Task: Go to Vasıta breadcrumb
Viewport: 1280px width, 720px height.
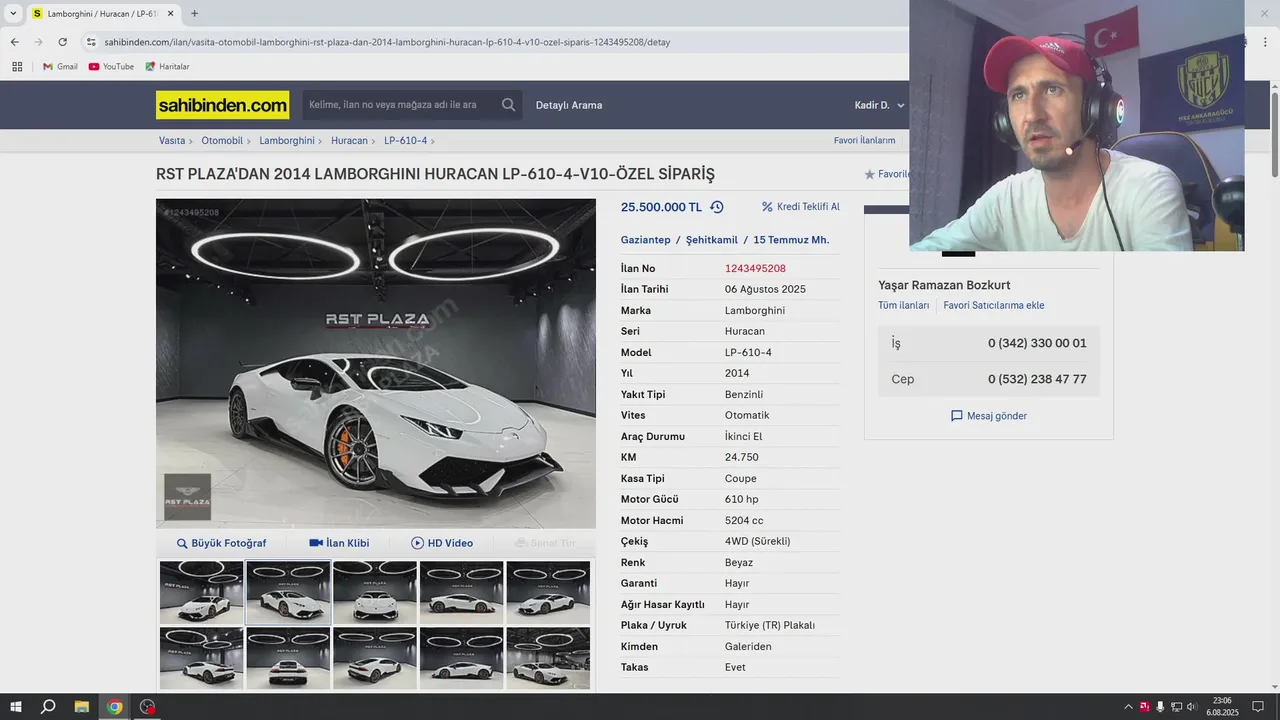Action: (172, 141)
